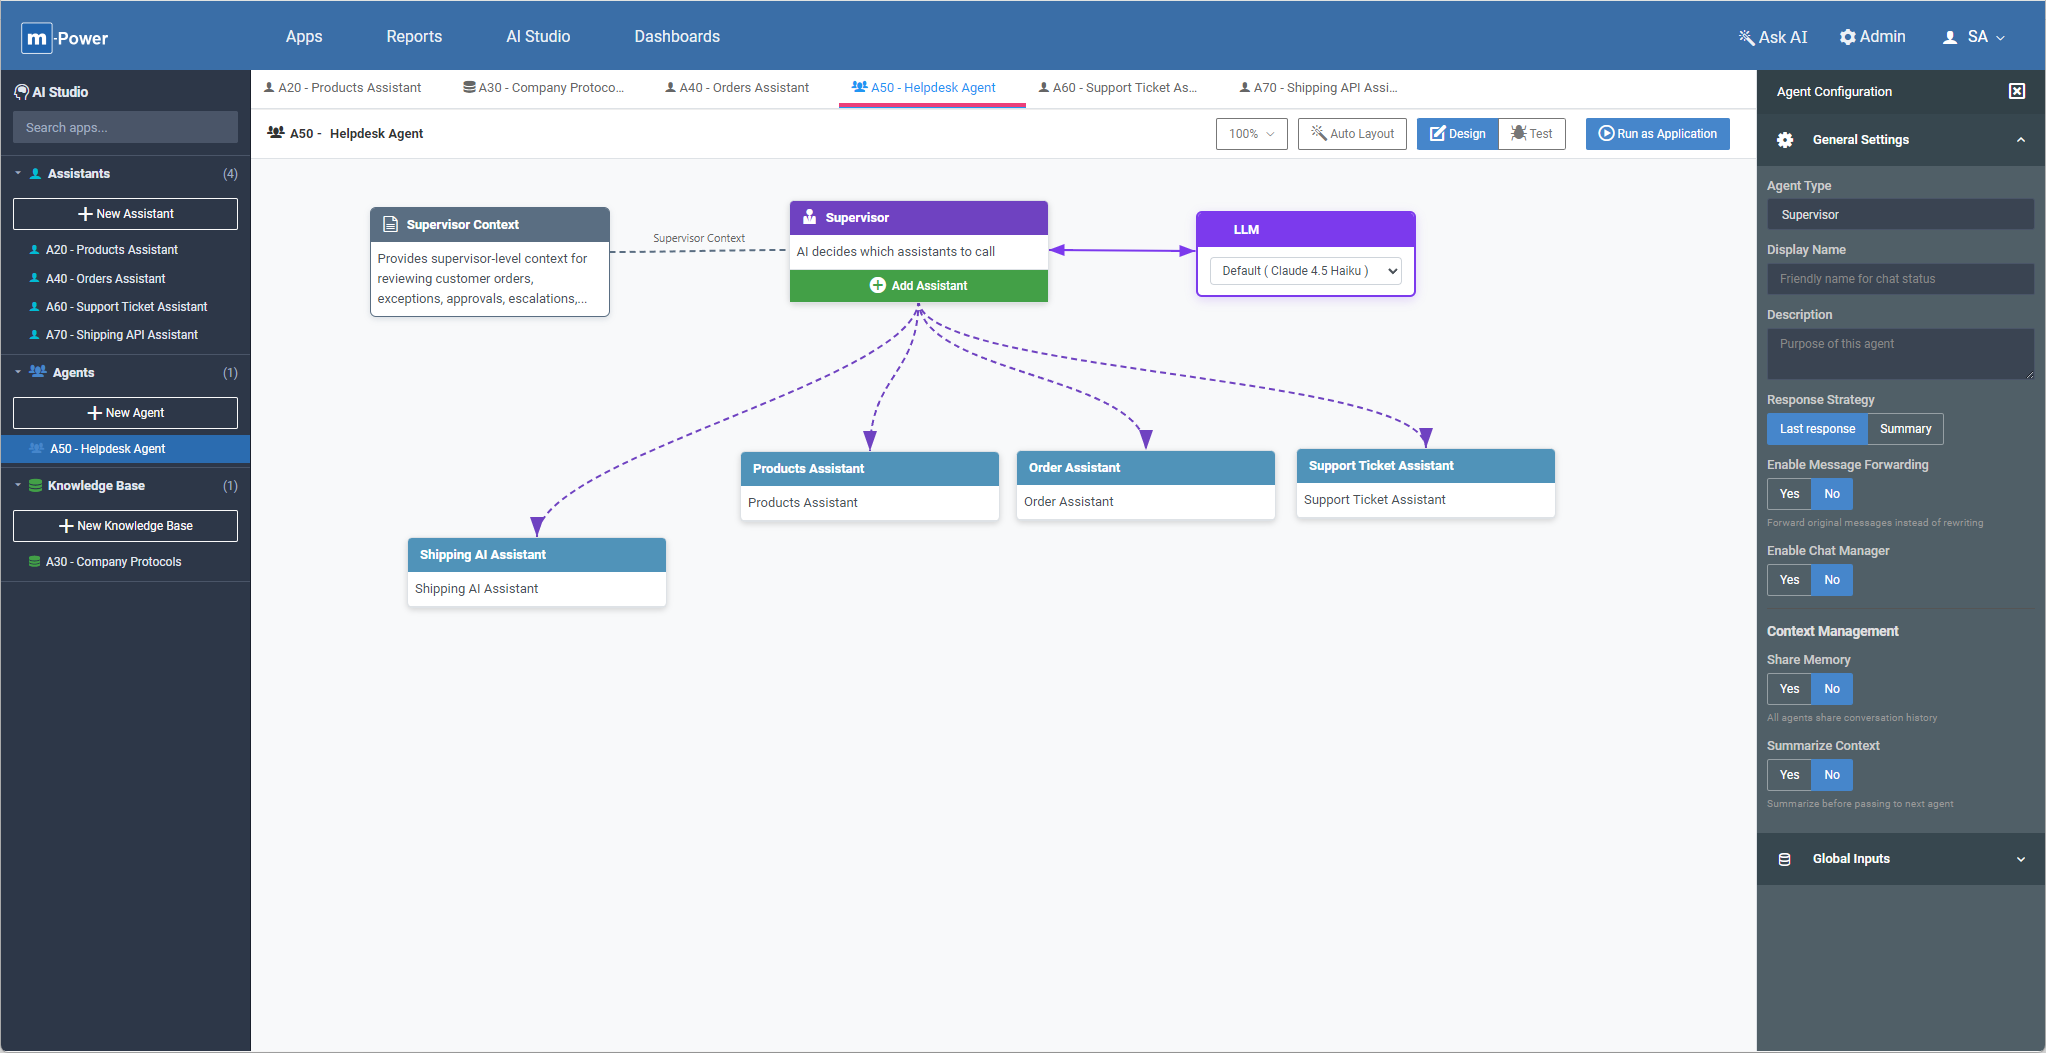Open the 100% zoom dropdown
This screenshot has width=2046, height=1053.
[x=1252, y=134]
